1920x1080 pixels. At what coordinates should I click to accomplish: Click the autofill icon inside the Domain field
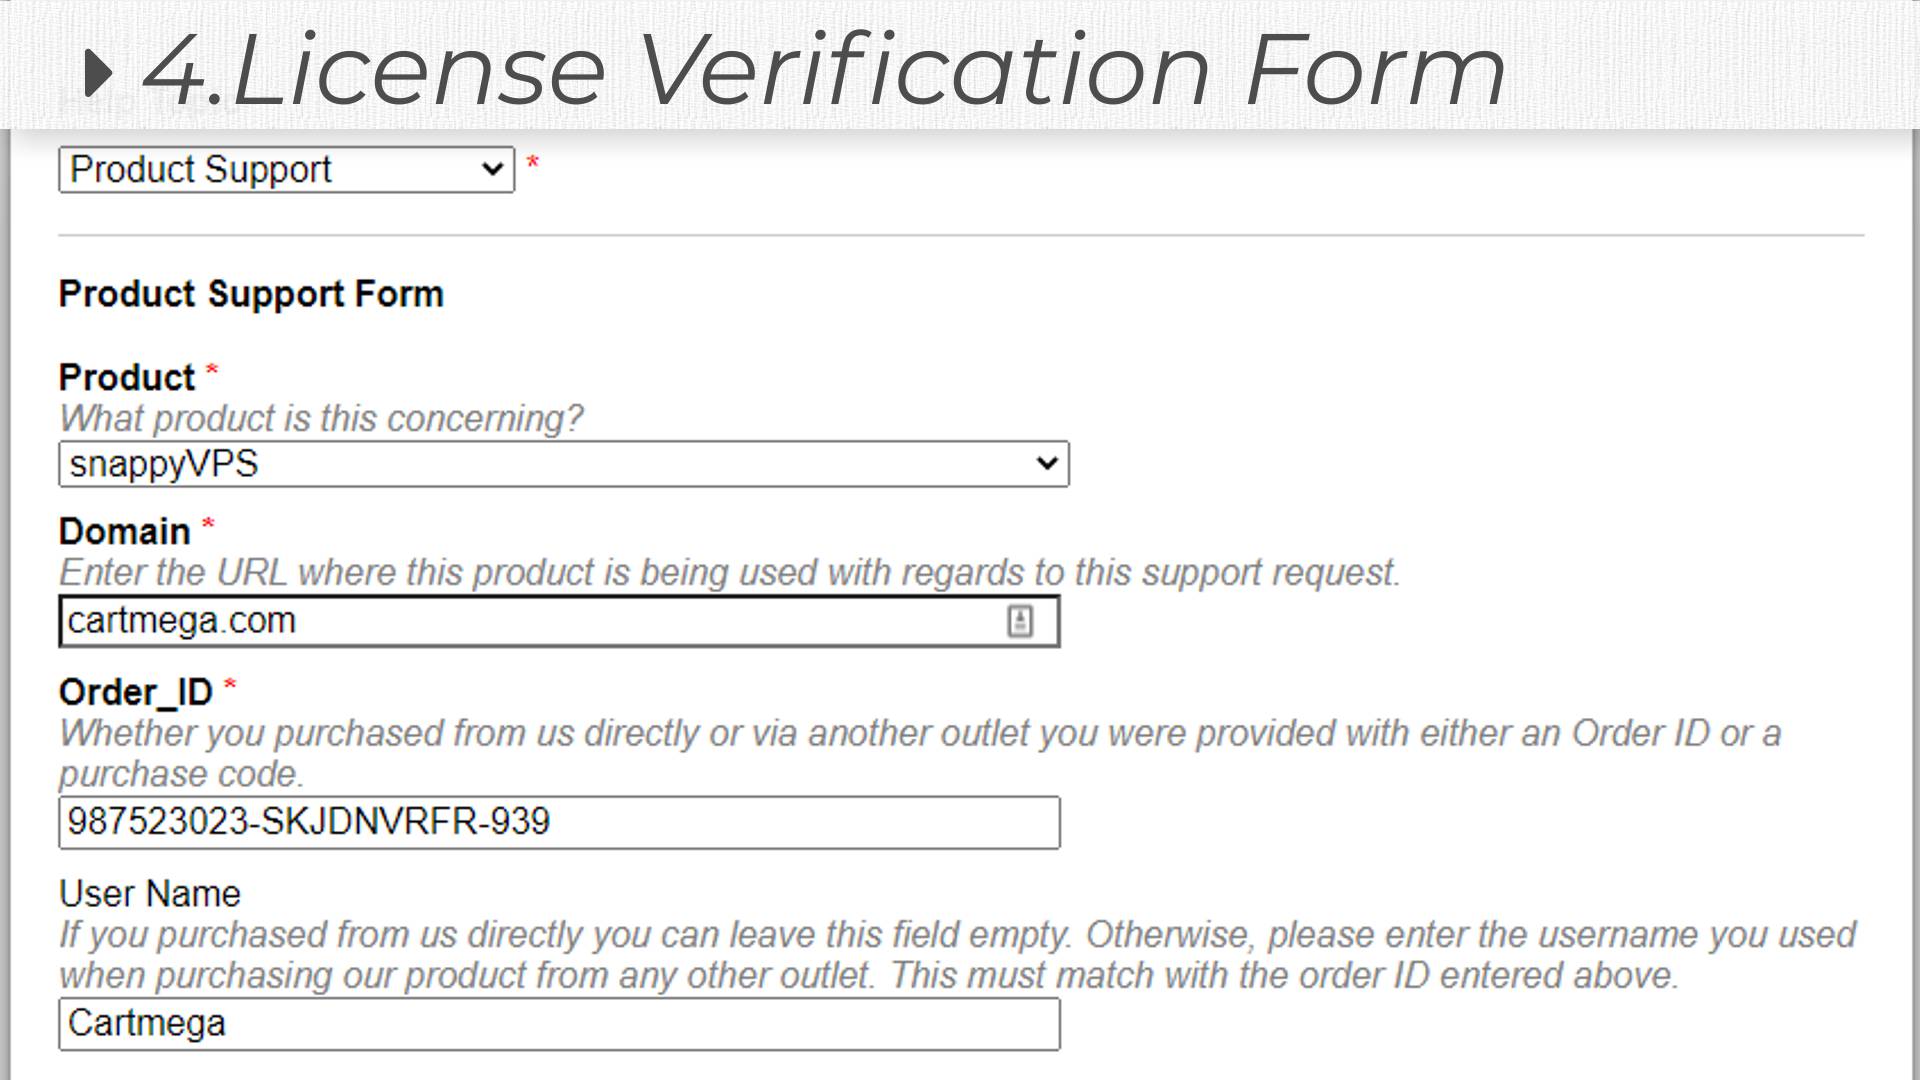1021,621
